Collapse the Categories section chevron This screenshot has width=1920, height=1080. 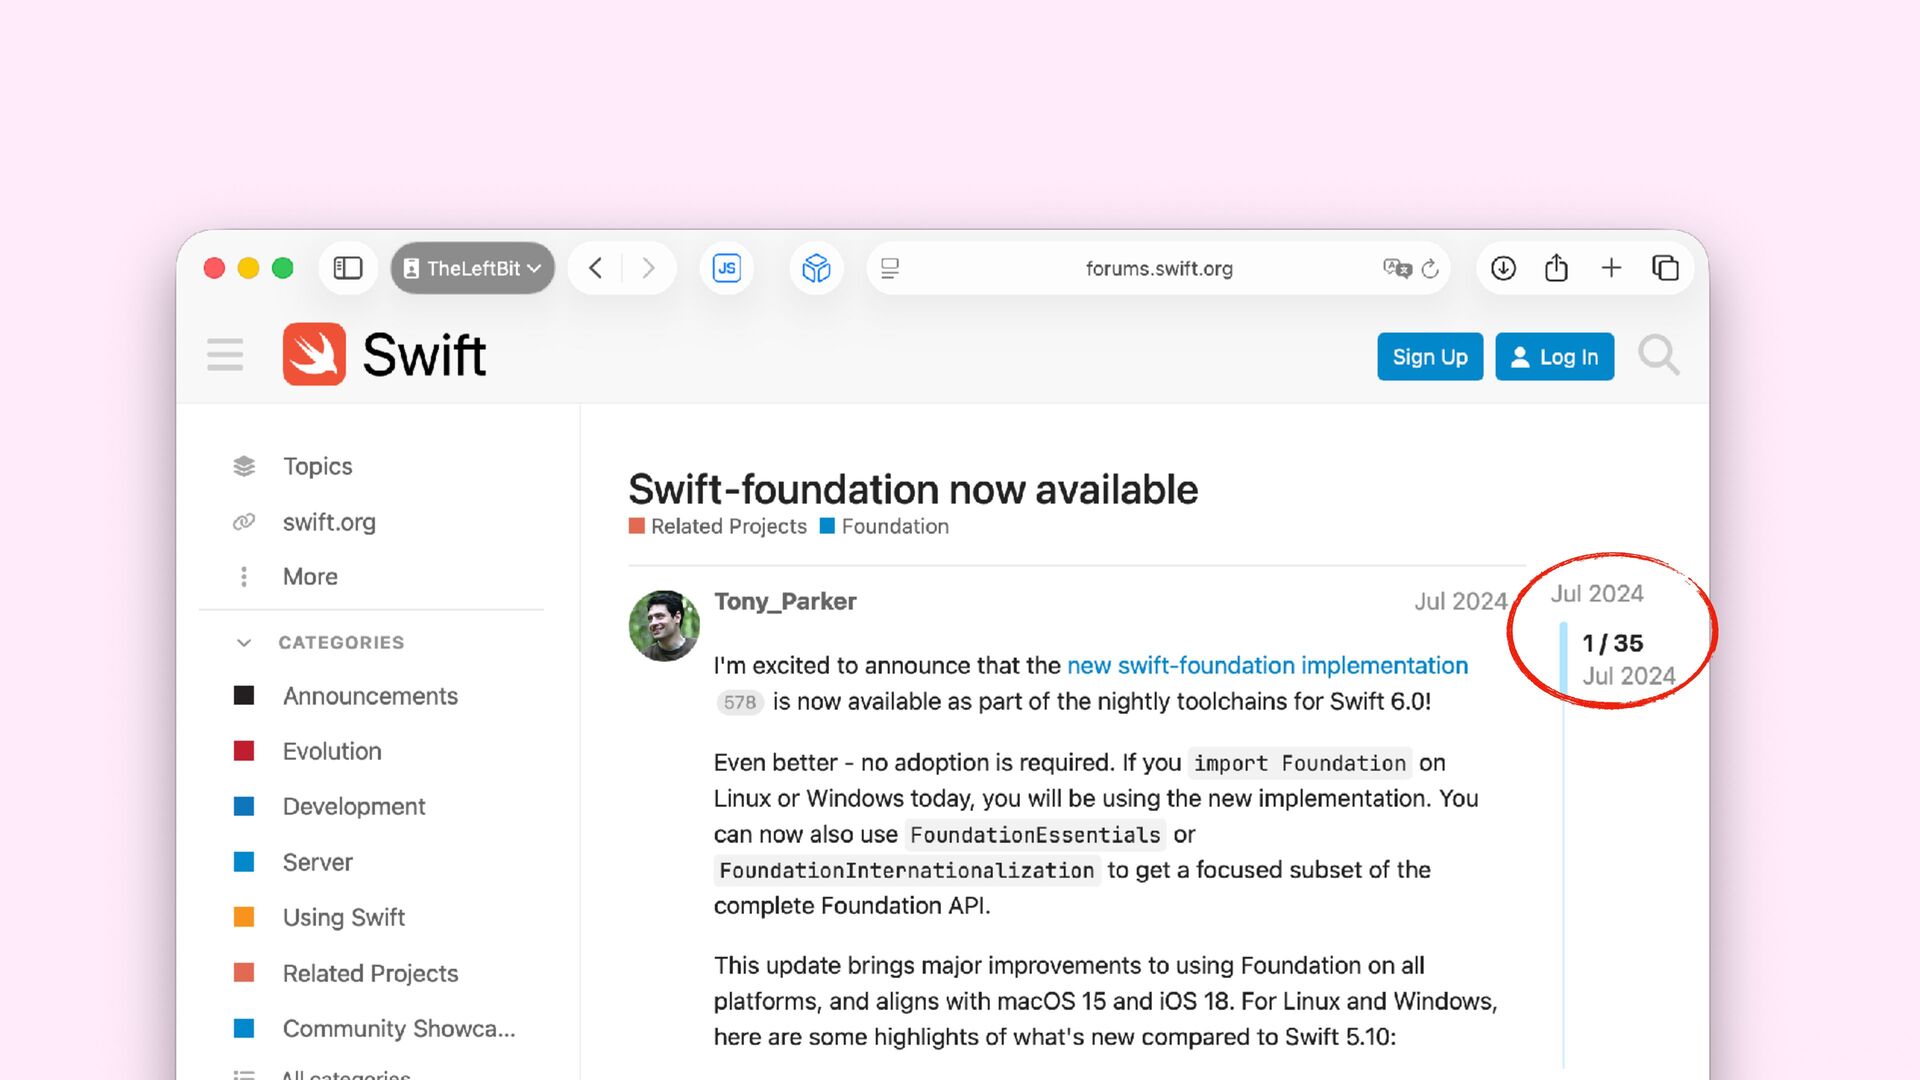click(x=244, y=642)
